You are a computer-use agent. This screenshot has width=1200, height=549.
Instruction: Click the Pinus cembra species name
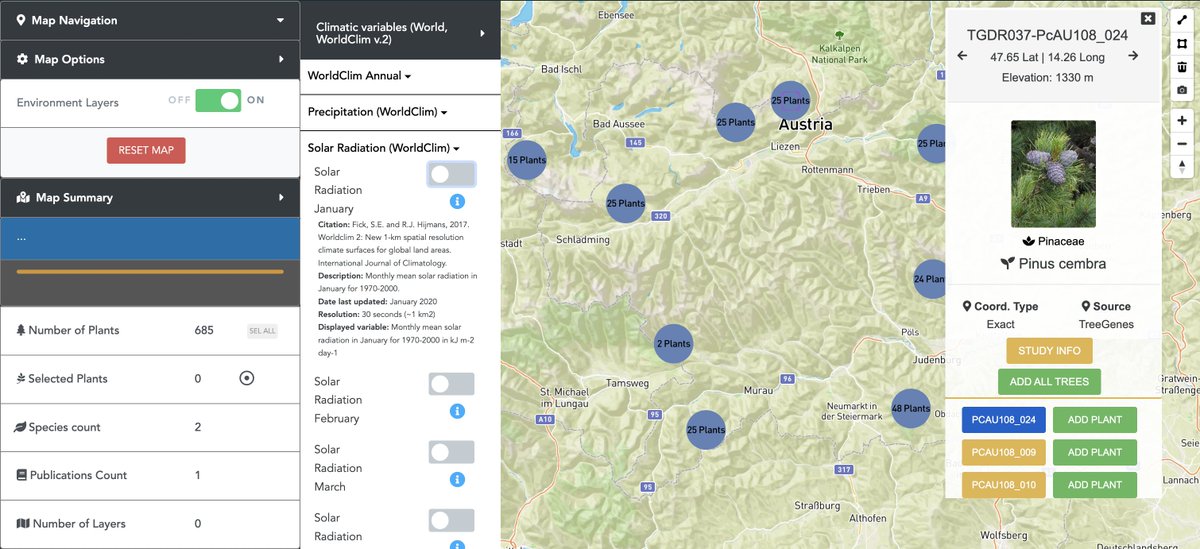[1062, 264]
